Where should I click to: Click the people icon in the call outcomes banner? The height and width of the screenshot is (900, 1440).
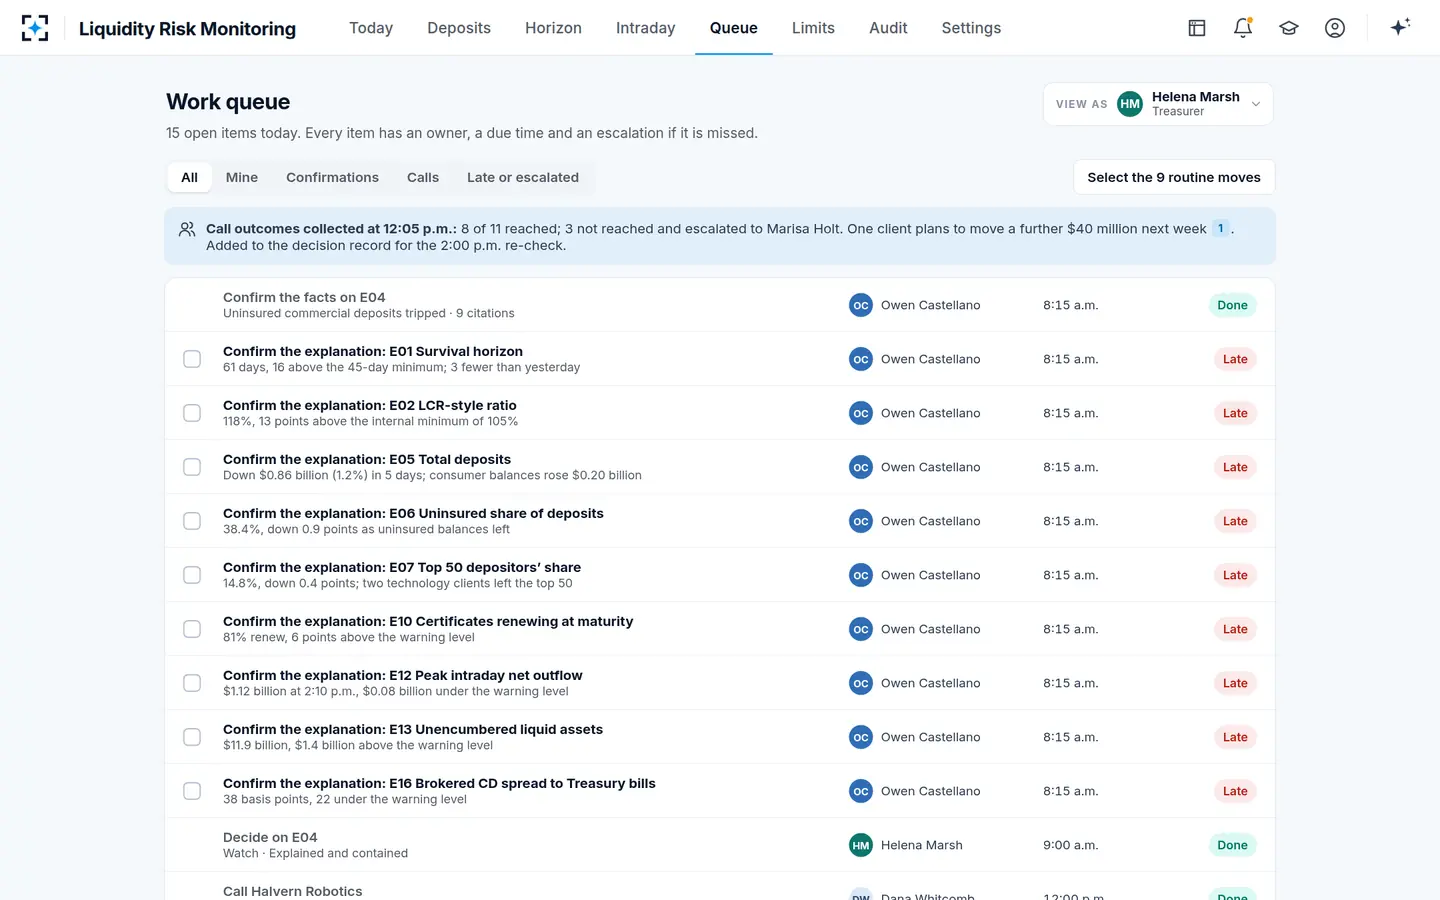click(187, 229)
